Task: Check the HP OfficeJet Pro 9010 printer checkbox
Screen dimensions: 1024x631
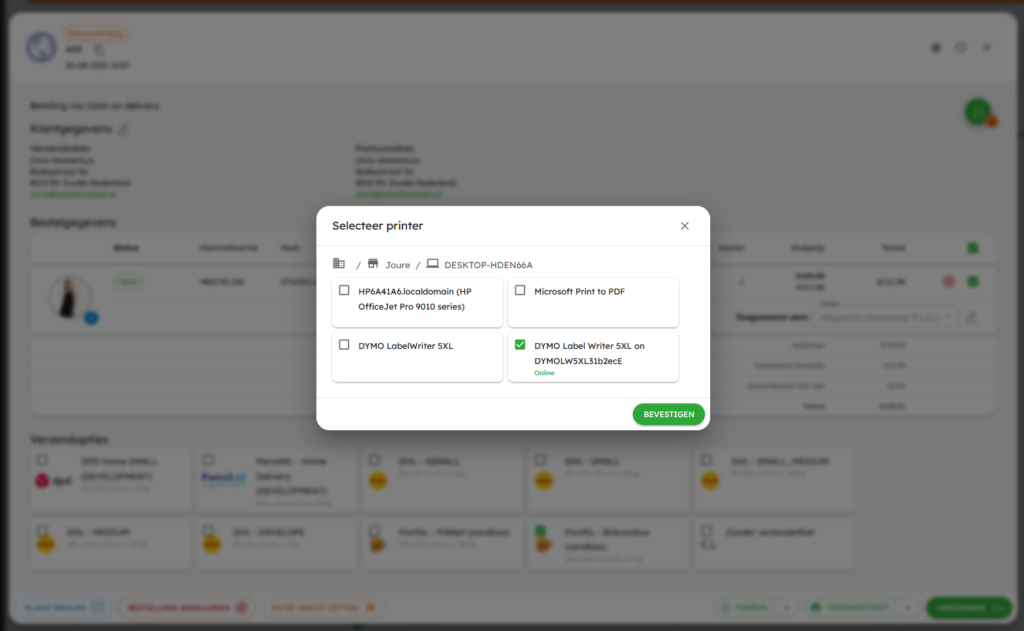Action: (344, 290)
